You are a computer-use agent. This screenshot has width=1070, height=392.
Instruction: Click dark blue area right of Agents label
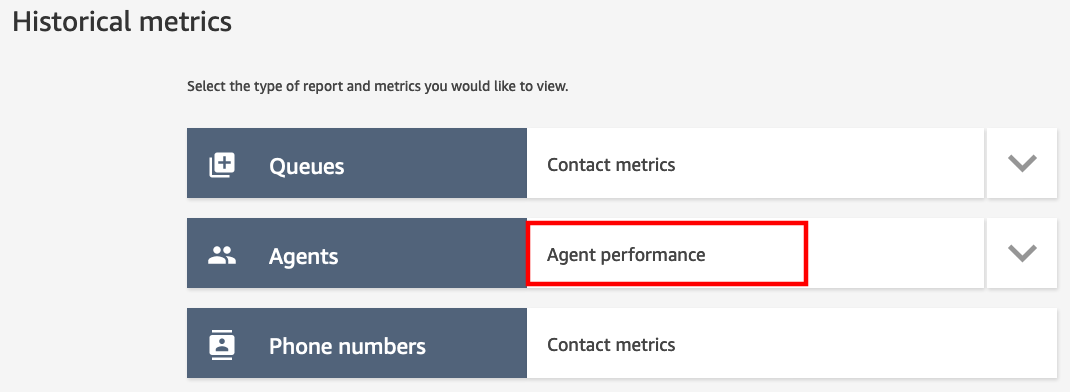click(433, 253)
